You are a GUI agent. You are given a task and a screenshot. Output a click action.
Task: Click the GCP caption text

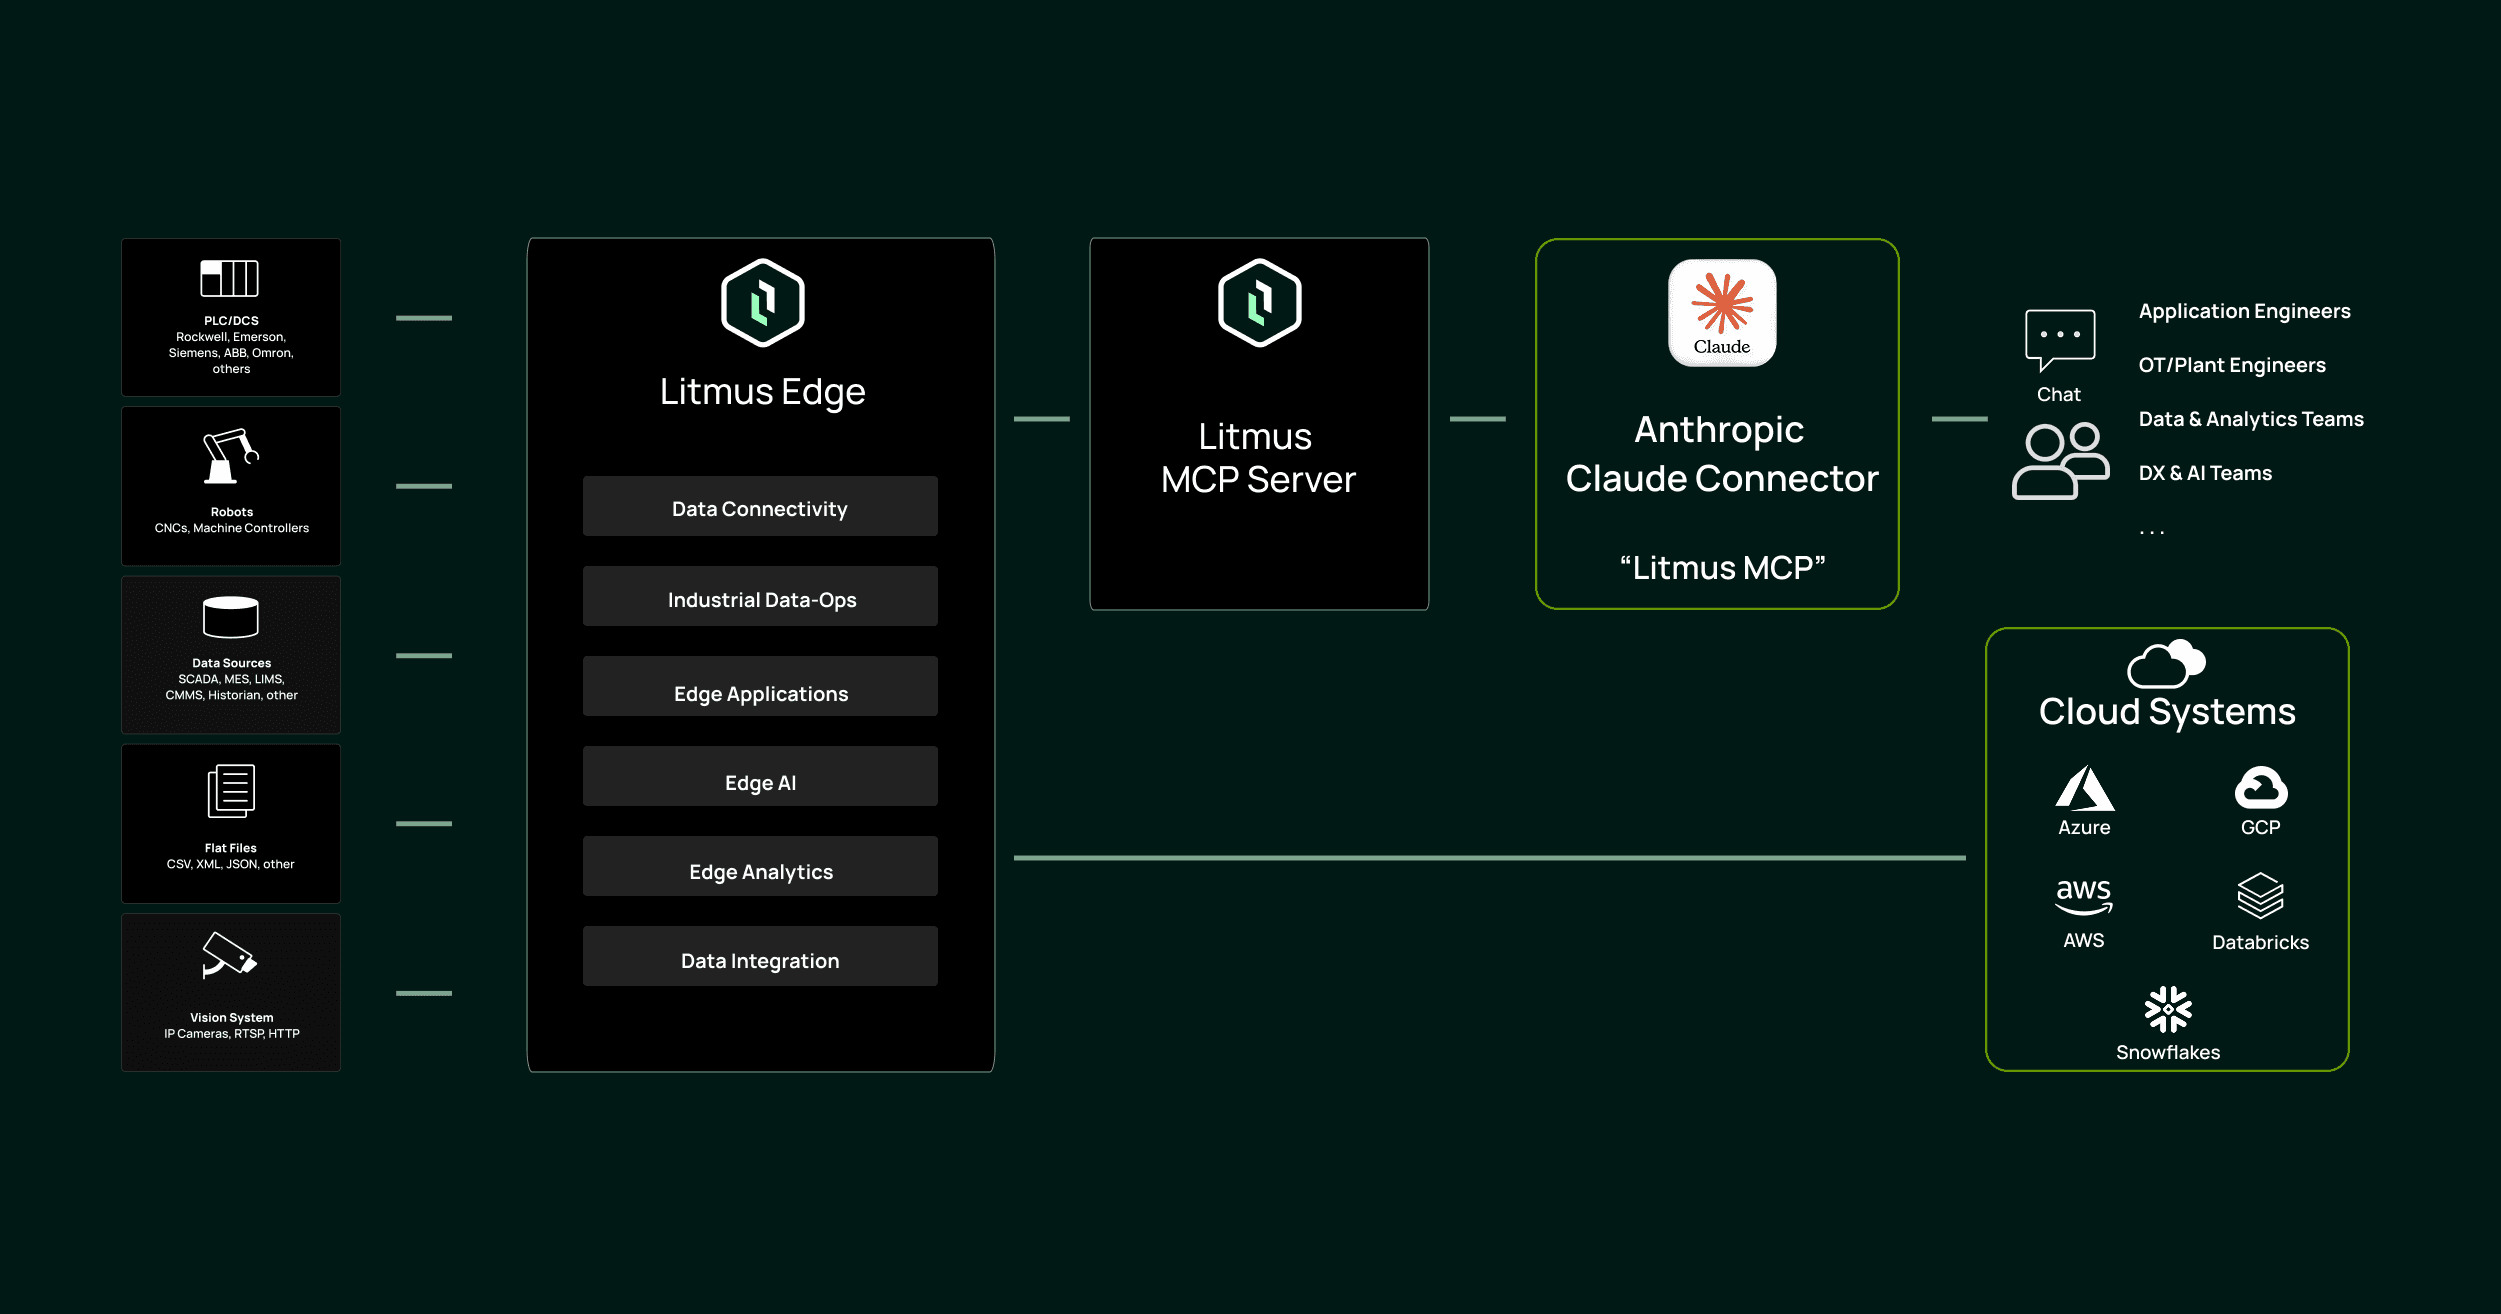pos(2260,828)
